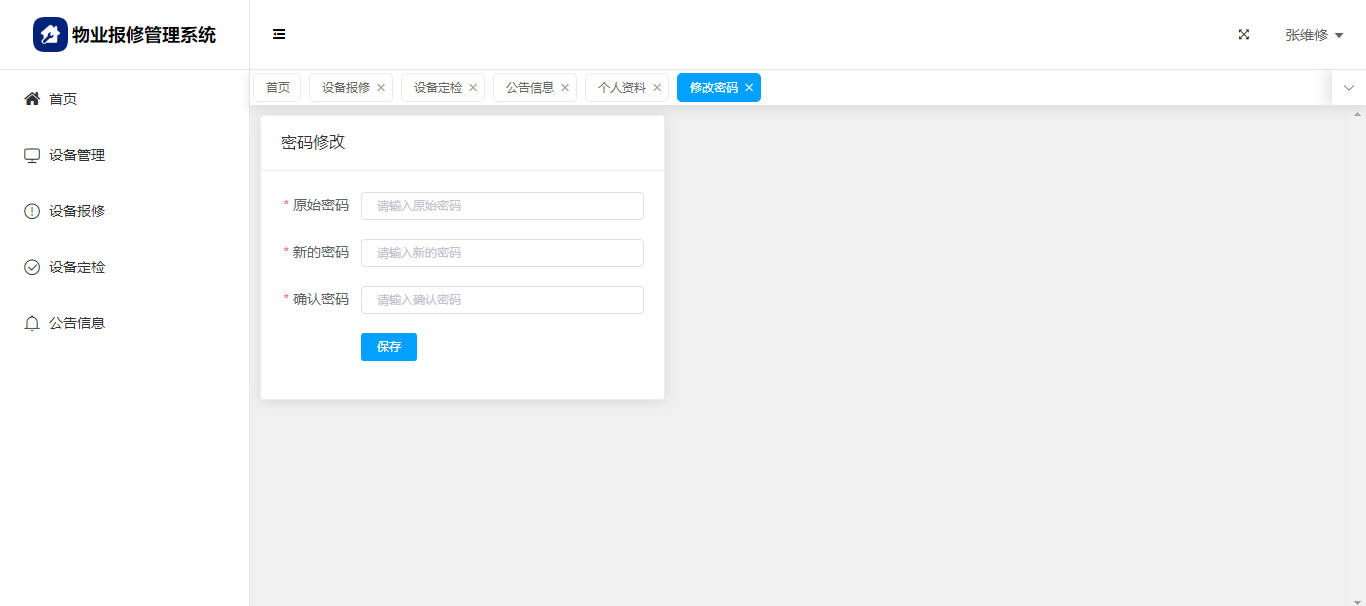Focus the 确认密码 input field
The height and width of the screenshot is (606, 1366).
click(502, 300)
